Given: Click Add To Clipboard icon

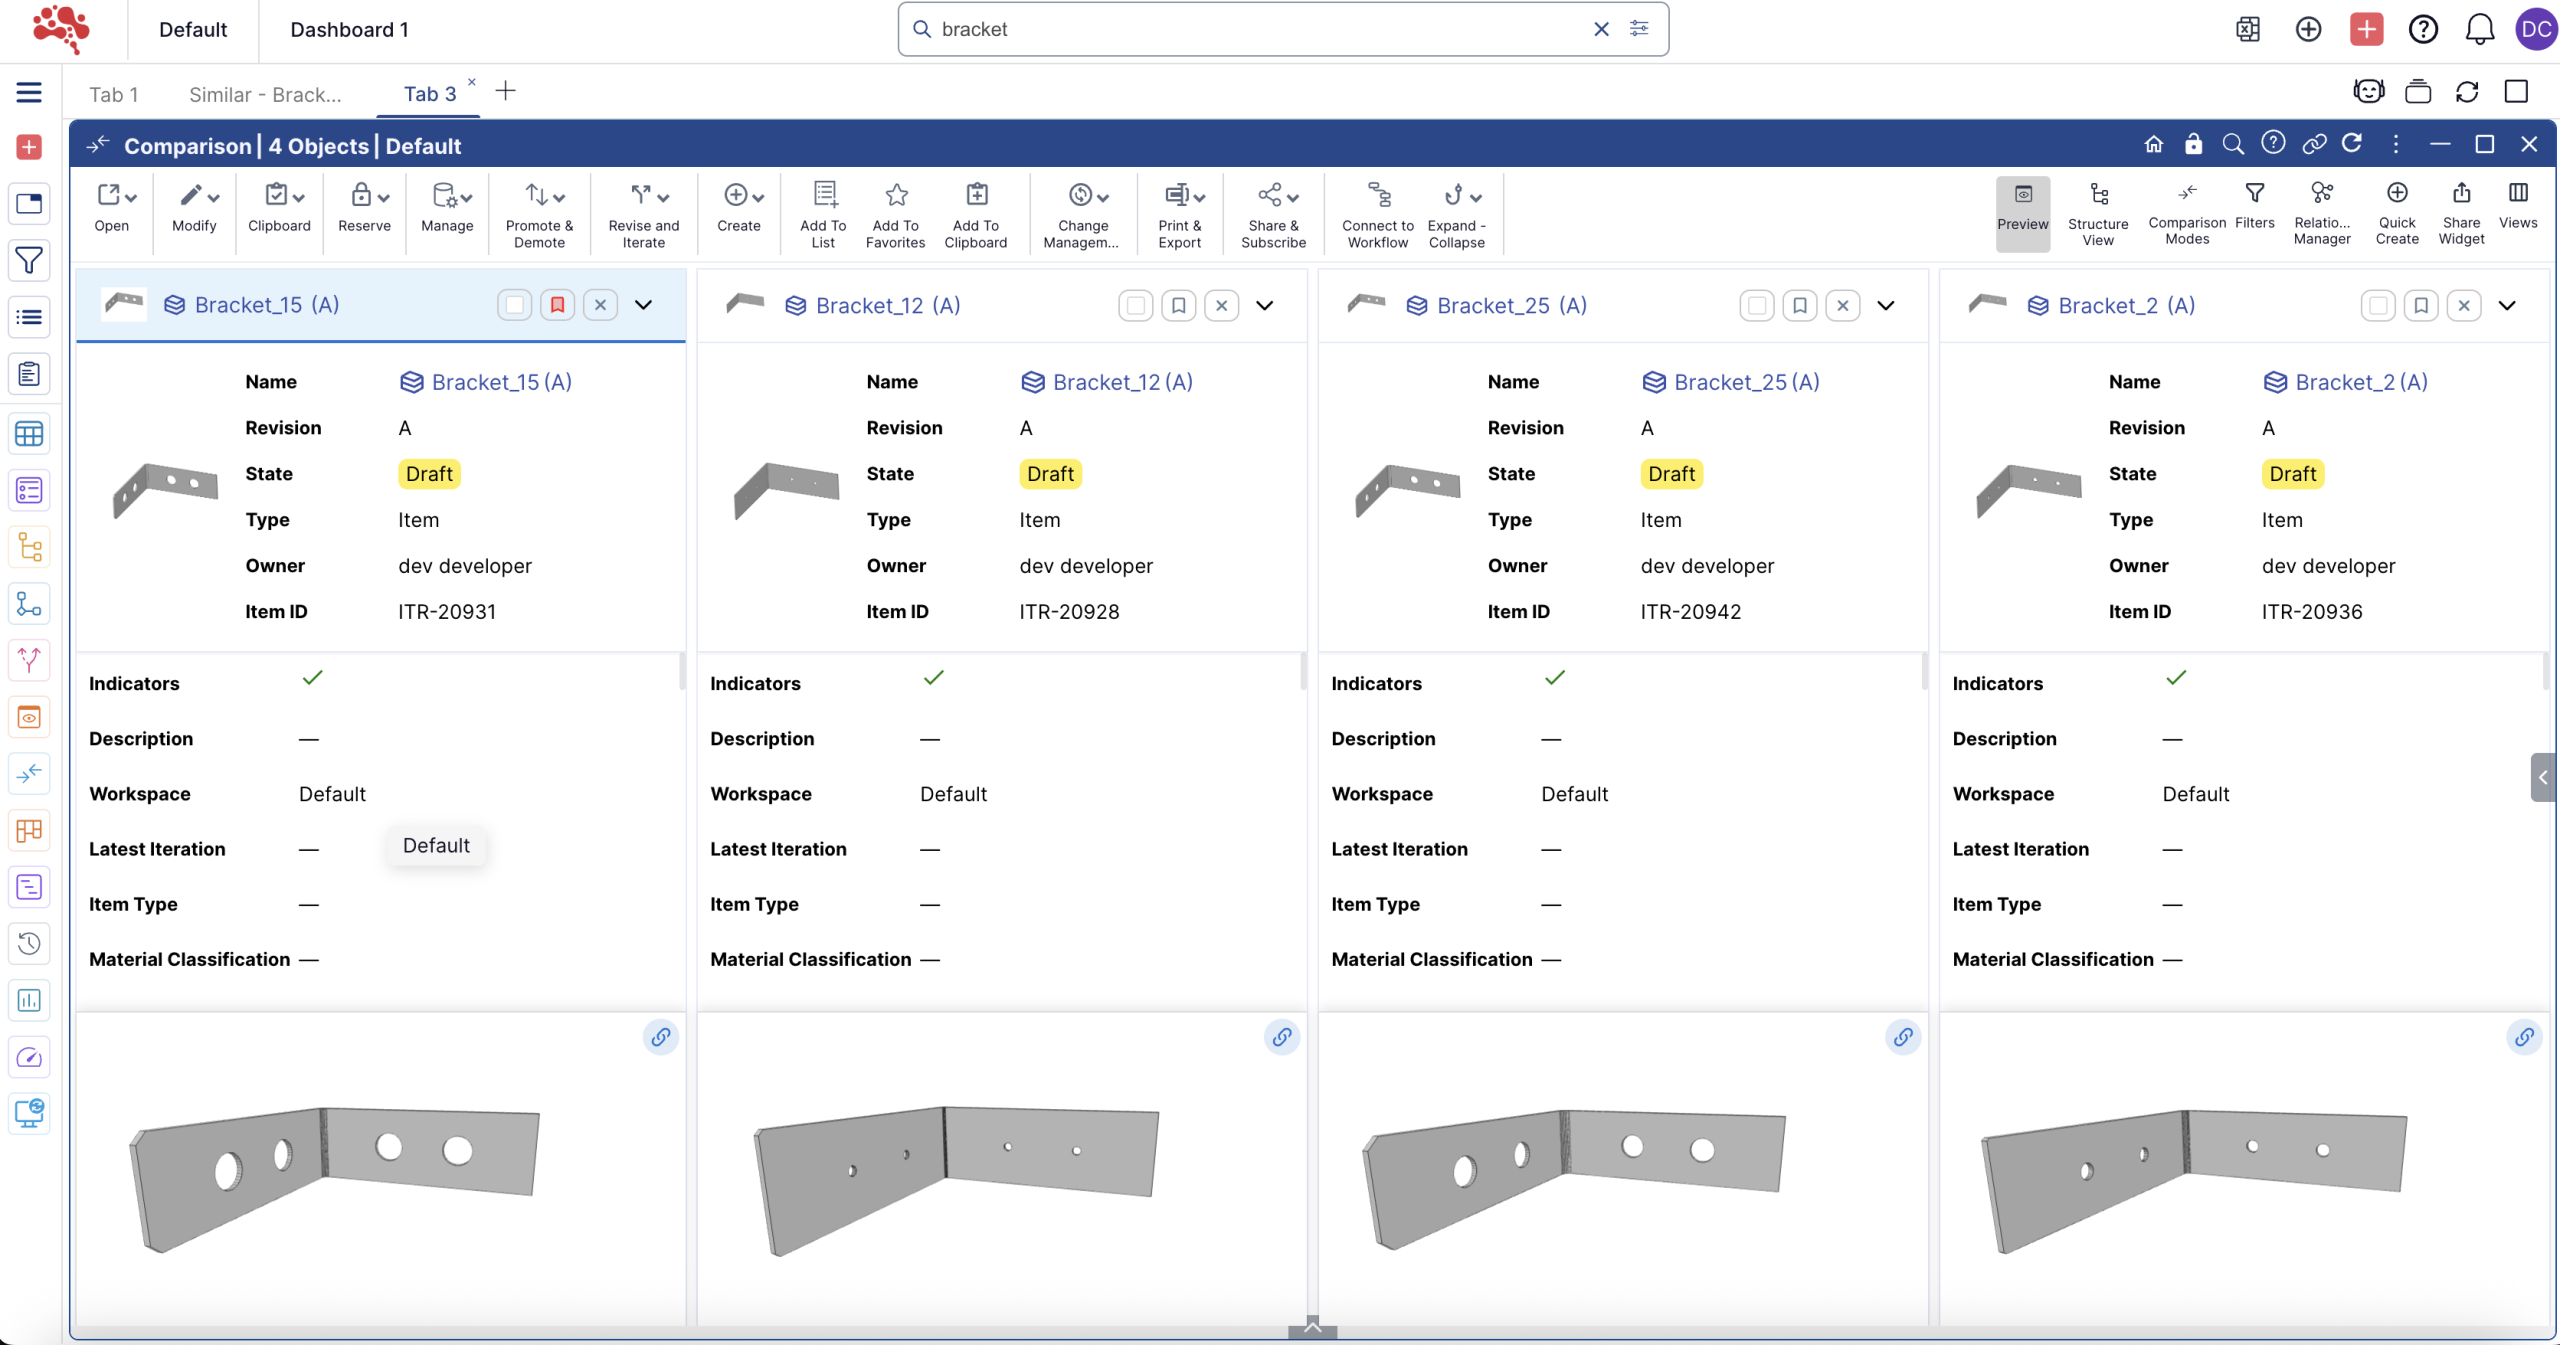Looking at the screenshot, I should tap(975, 195).
